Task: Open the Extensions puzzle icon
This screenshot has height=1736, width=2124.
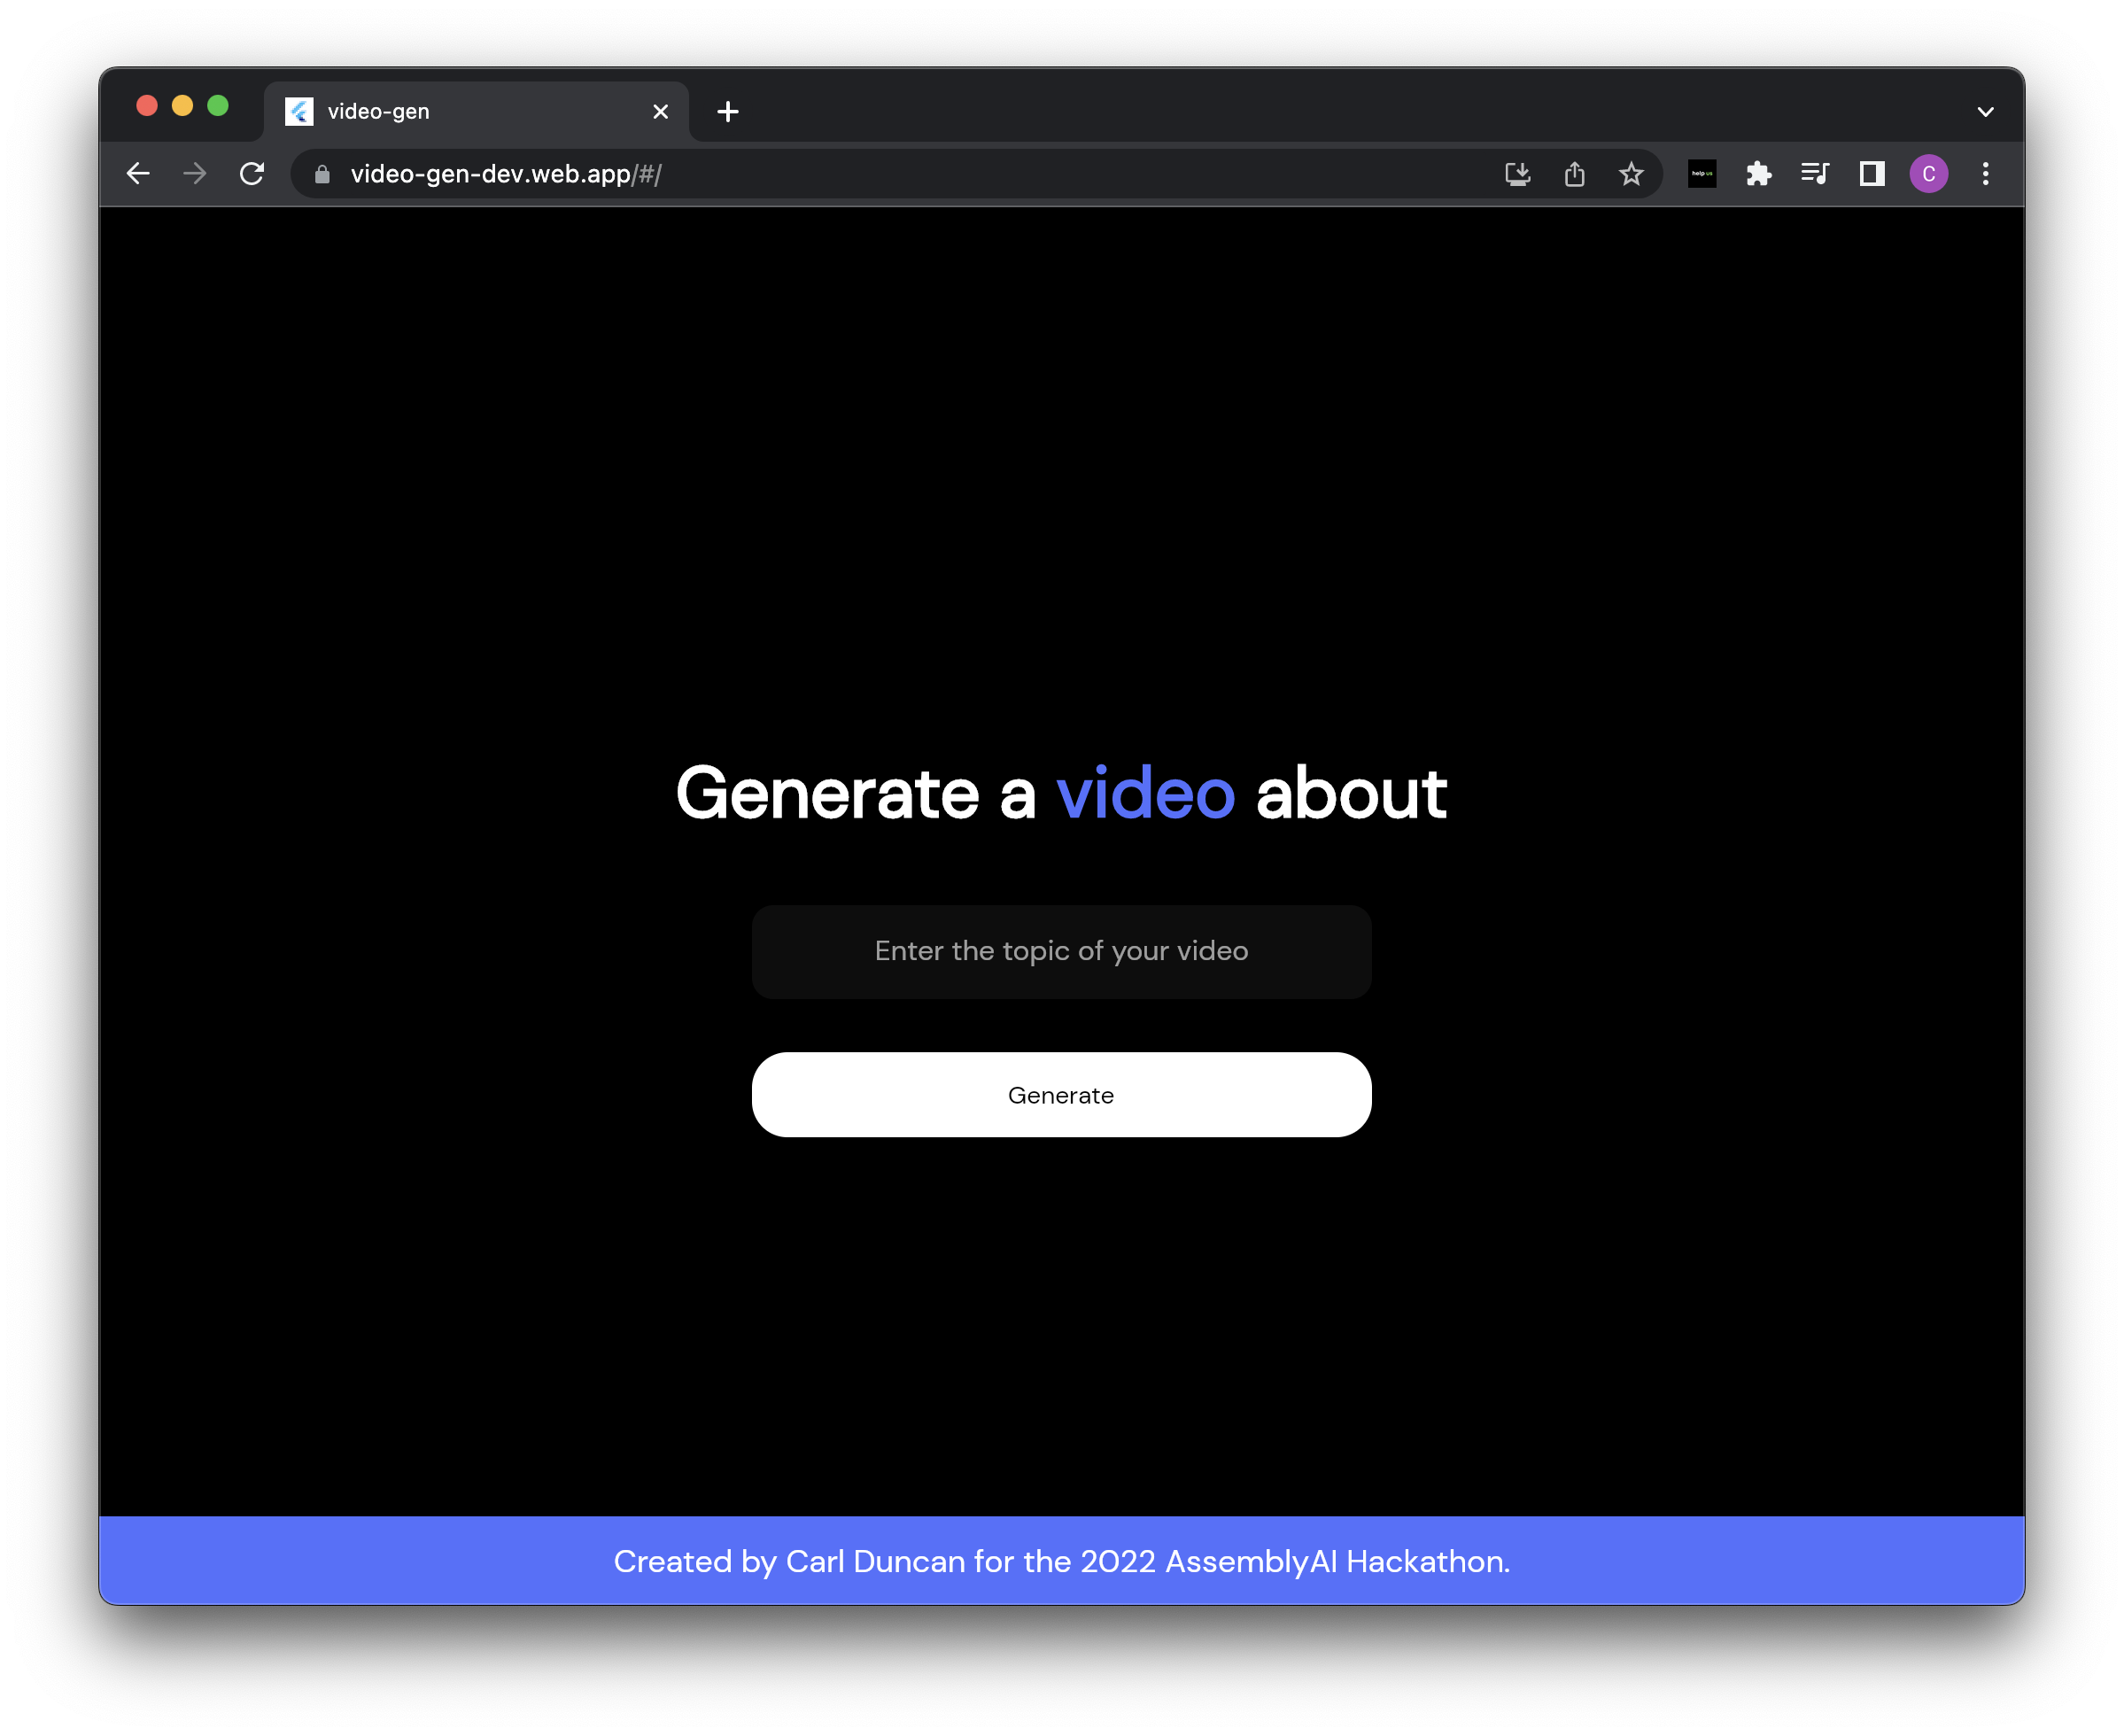Action: pyautogui.click(x=1758, y=174)
